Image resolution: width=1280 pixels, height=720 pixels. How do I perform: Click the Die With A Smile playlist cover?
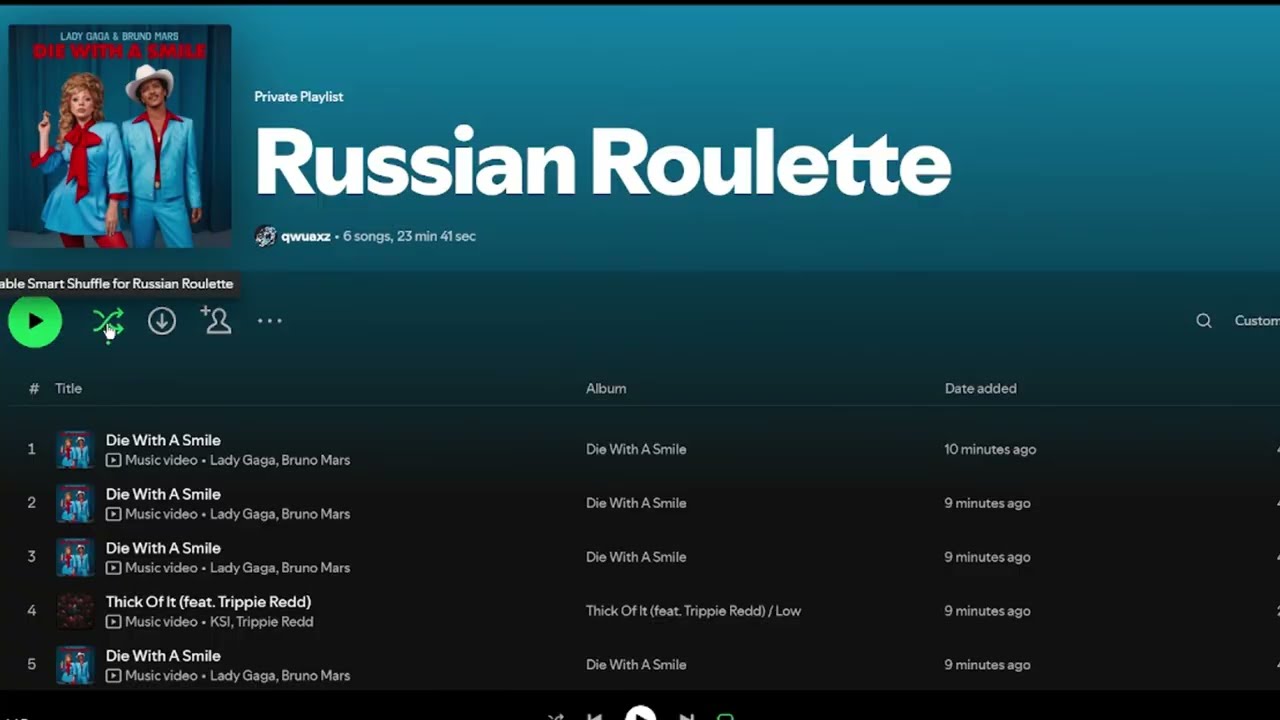(120, 136)
